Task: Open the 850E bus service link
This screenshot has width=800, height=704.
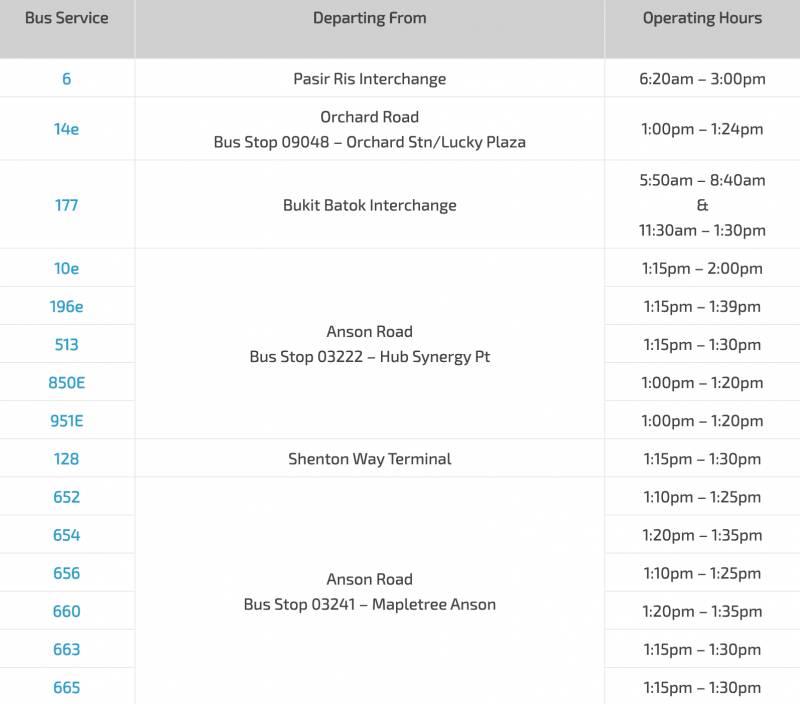Action: [x=66, y=382]
